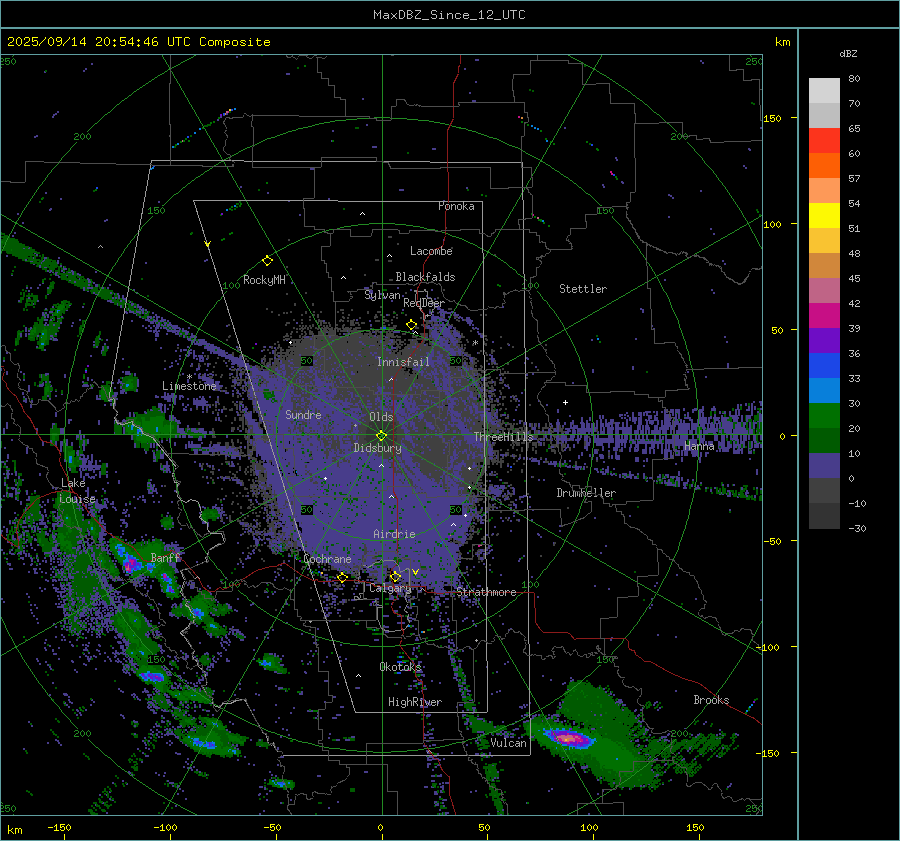Image resolution: width=900 pixels, height=841 pixels.
Task: Click the -30 value in the dBZ legend
Action: tap(857, 528)
